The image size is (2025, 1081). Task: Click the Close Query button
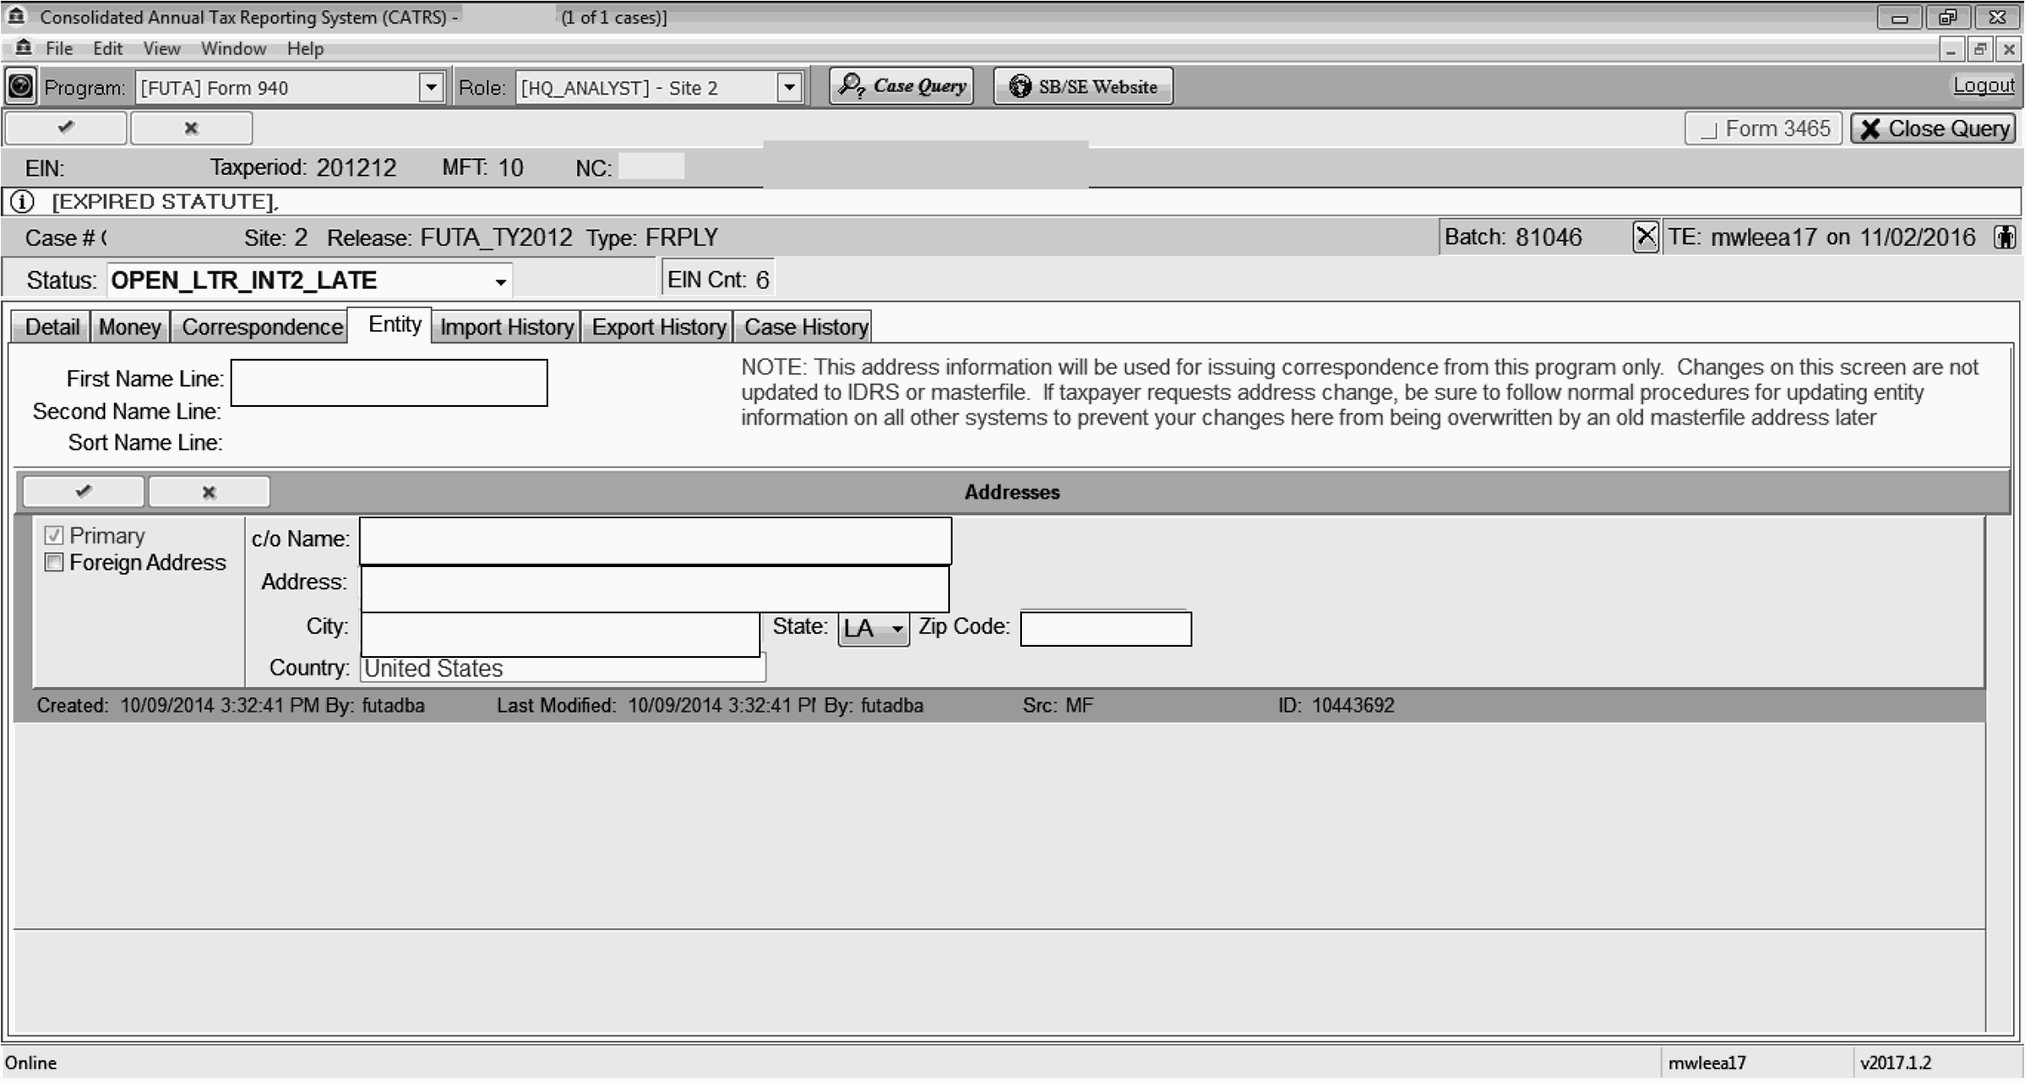coord(1933,129)
